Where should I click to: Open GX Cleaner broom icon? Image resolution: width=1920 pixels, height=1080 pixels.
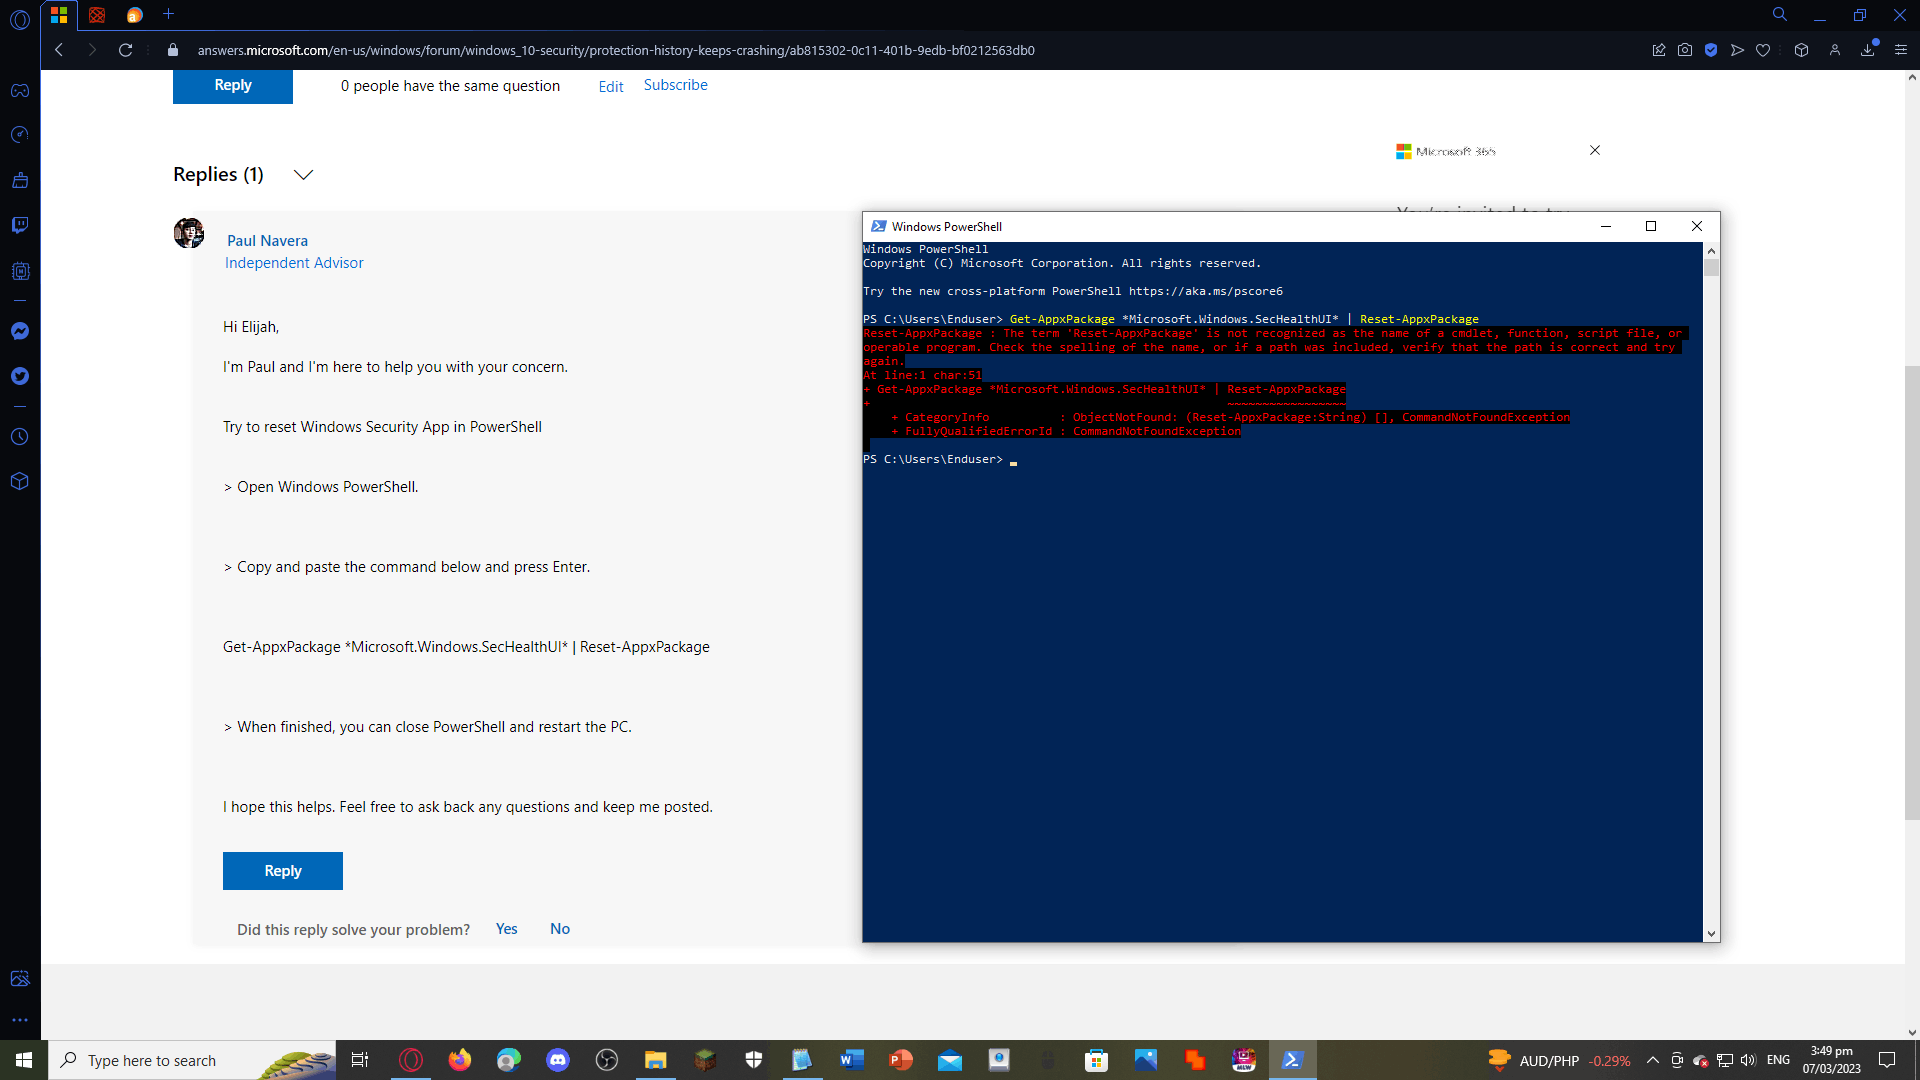pos(20,181)
